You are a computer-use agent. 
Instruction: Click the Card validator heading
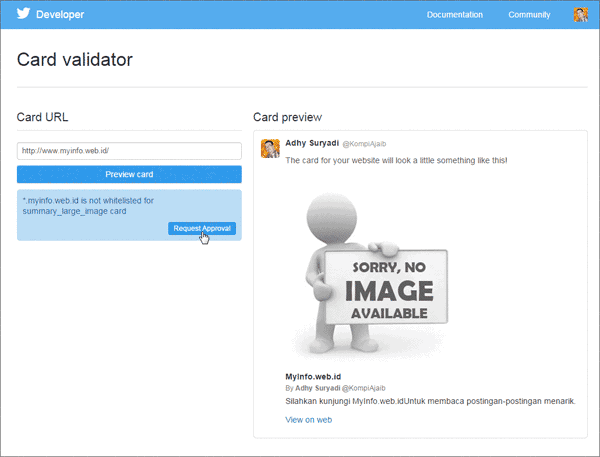(x=75, y=60)
